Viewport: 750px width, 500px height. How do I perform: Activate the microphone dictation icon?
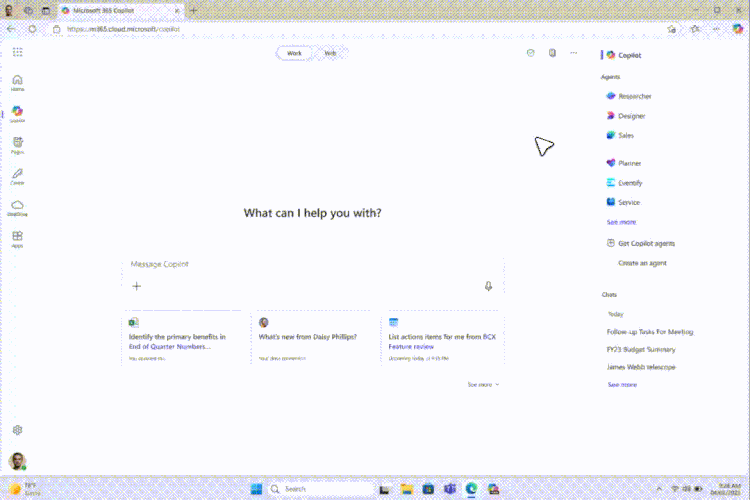pyautogui.click(x=488, y=286)
